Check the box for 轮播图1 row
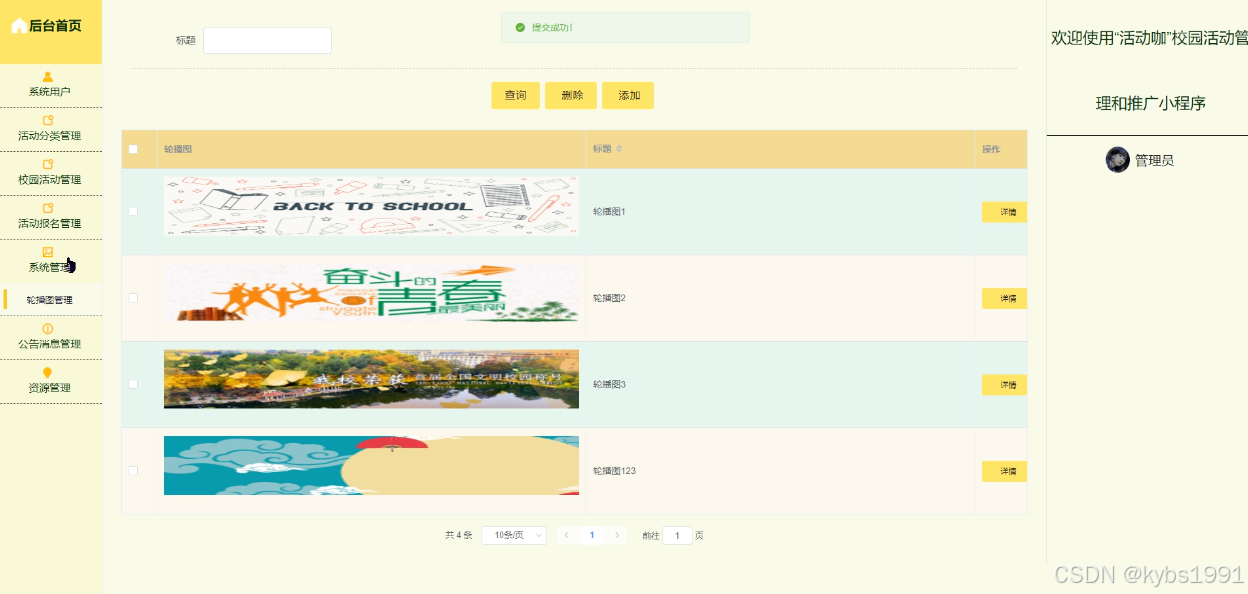The height and width of the screenshot is (594, 1248). point(133,211)
